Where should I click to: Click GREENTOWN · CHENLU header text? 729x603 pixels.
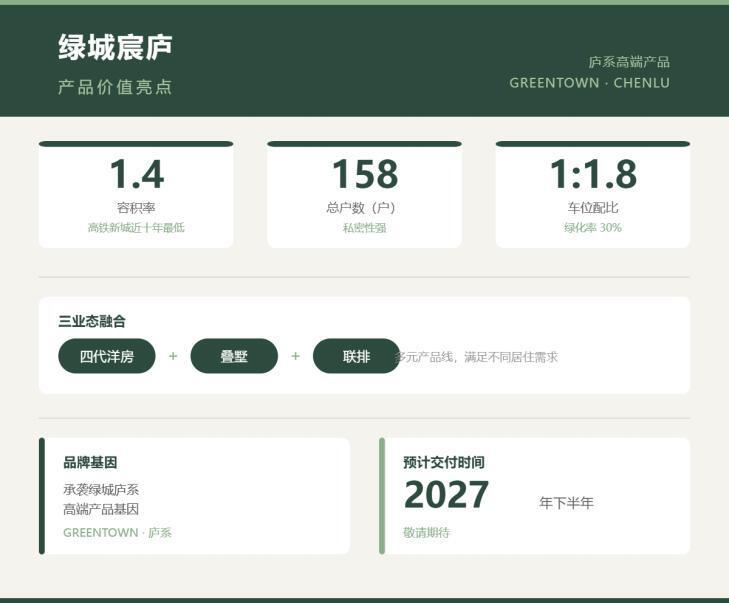[590, 83]
